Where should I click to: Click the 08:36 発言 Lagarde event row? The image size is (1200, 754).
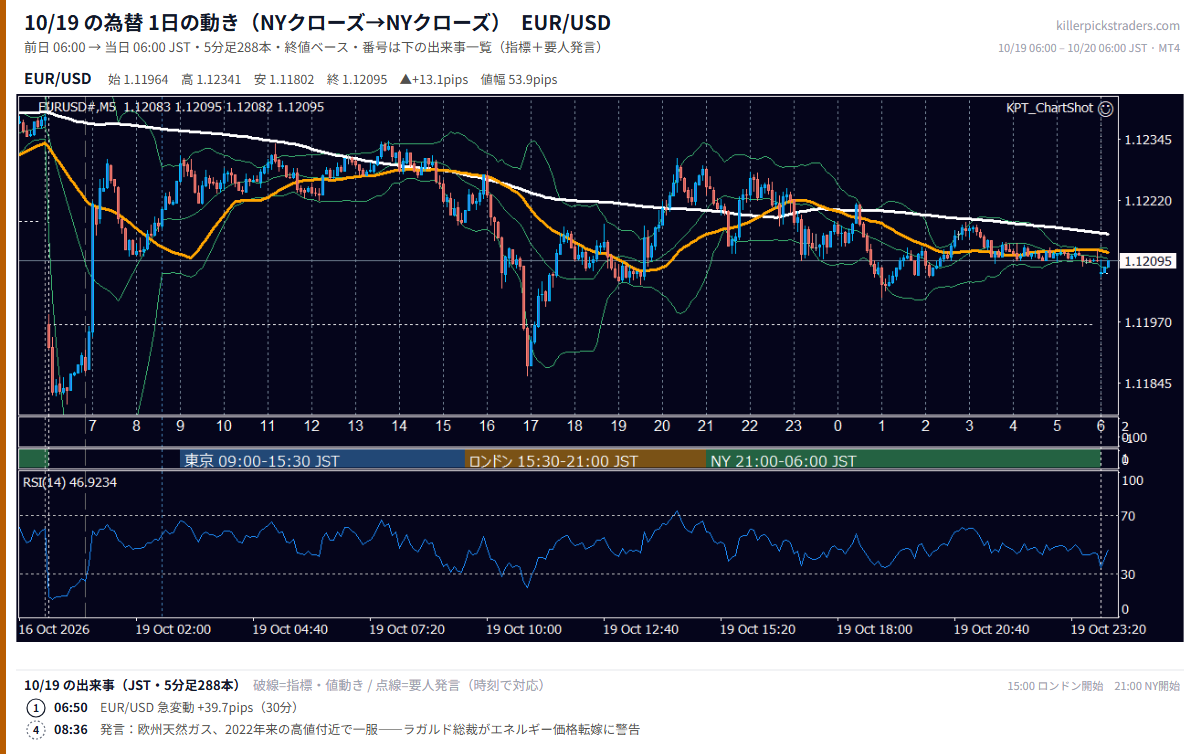pyautogui.click(x=333, y=729)
